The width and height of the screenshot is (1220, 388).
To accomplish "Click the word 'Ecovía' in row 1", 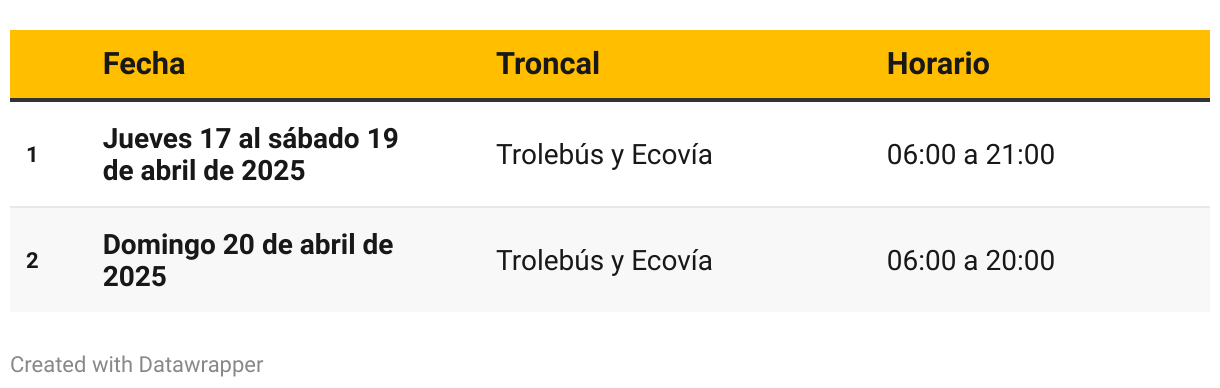I will click(x=672, y=155).
